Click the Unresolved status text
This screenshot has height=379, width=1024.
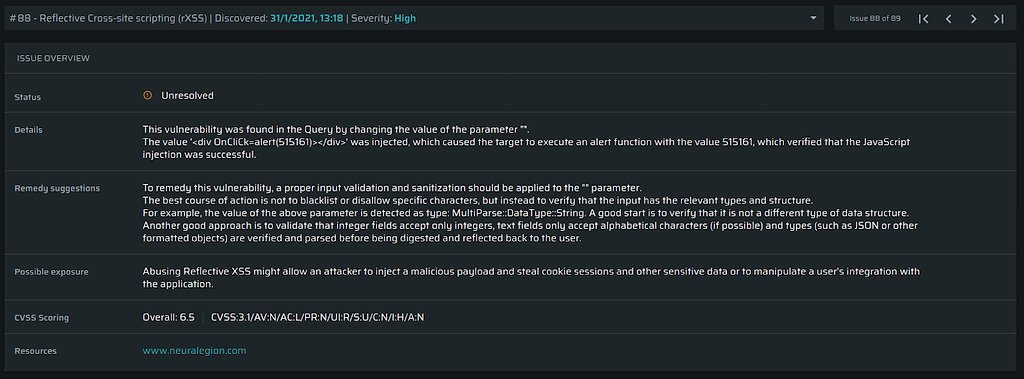(187, 95)
